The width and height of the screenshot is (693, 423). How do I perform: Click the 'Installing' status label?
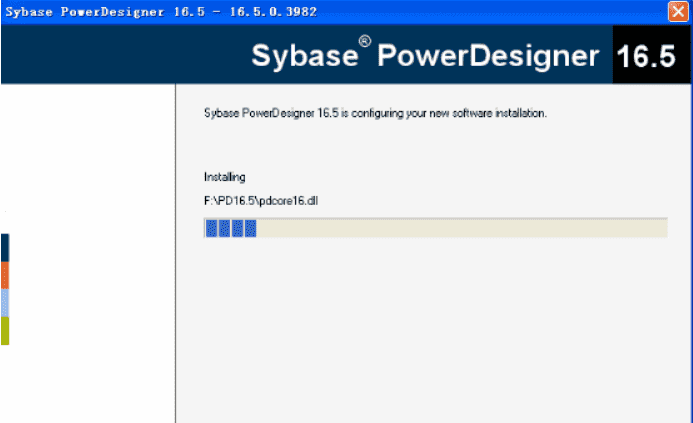point(225,177)
